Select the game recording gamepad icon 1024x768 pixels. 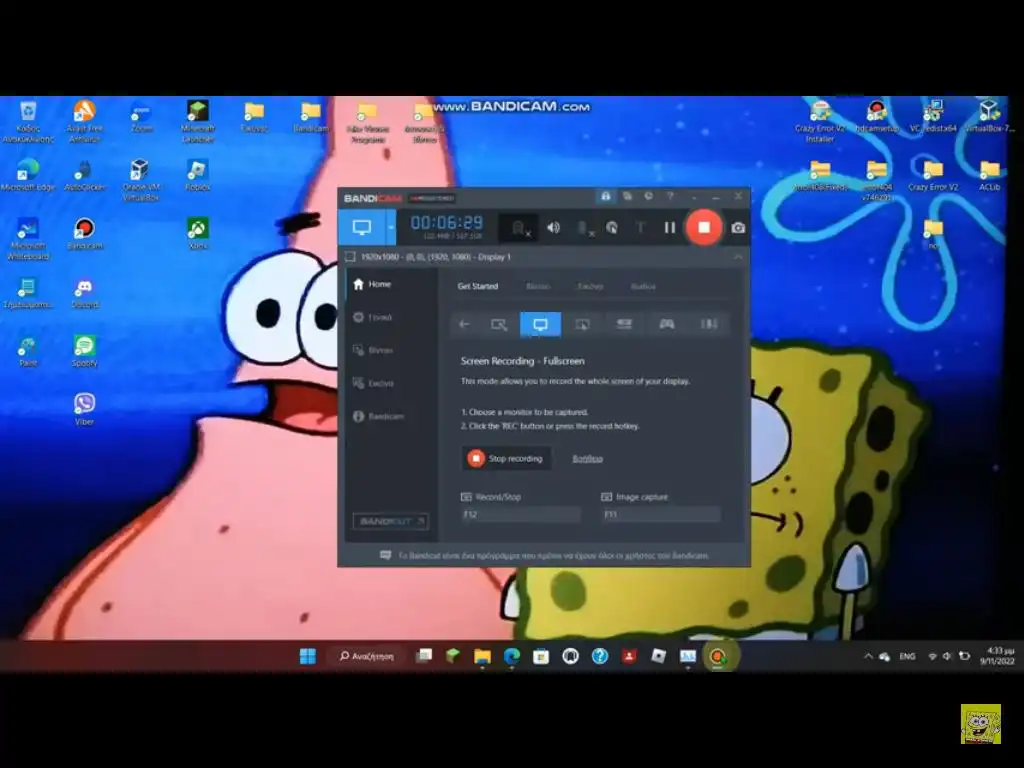[x=666, y=324]
